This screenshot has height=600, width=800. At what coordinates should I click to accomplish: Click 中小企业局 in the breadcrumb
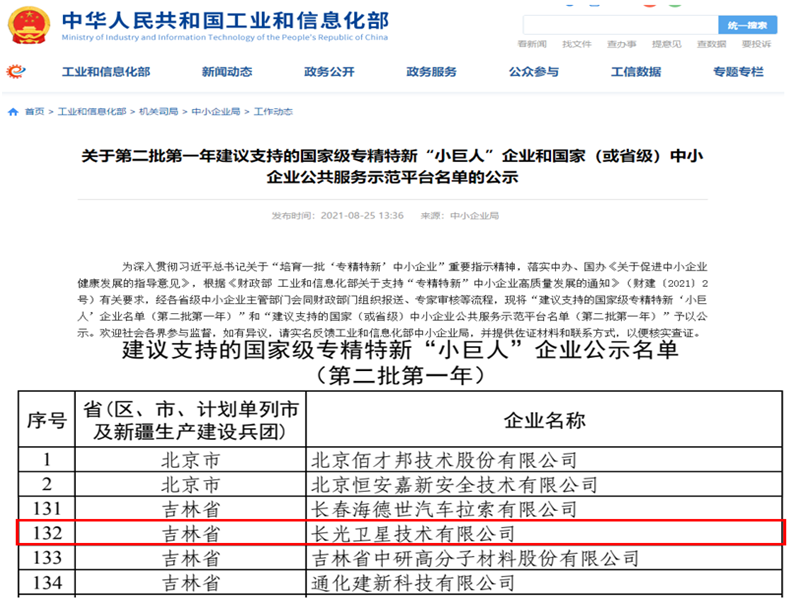216,112
